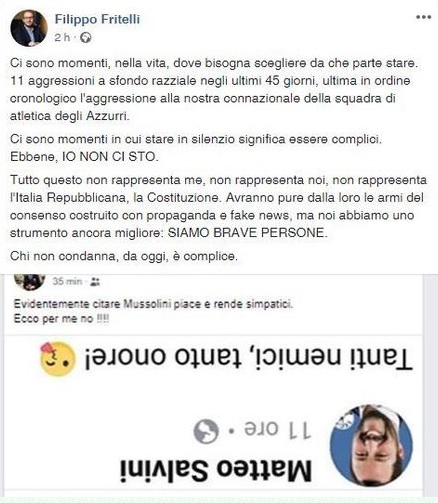Click the 'Tanti nemici, tanto onore!' text

click(x=248, y=359)
